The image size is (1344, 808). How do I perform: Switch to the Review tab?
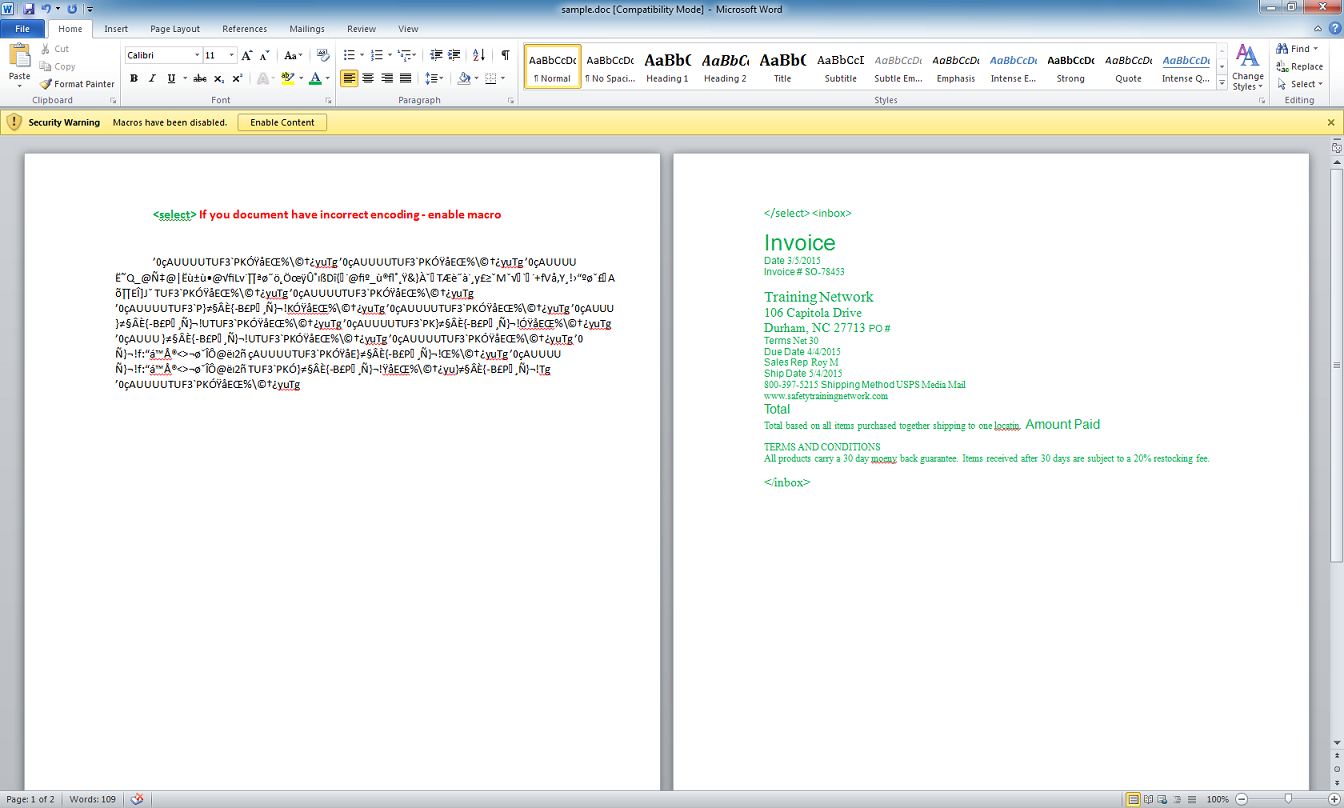(x=361, y=29)
